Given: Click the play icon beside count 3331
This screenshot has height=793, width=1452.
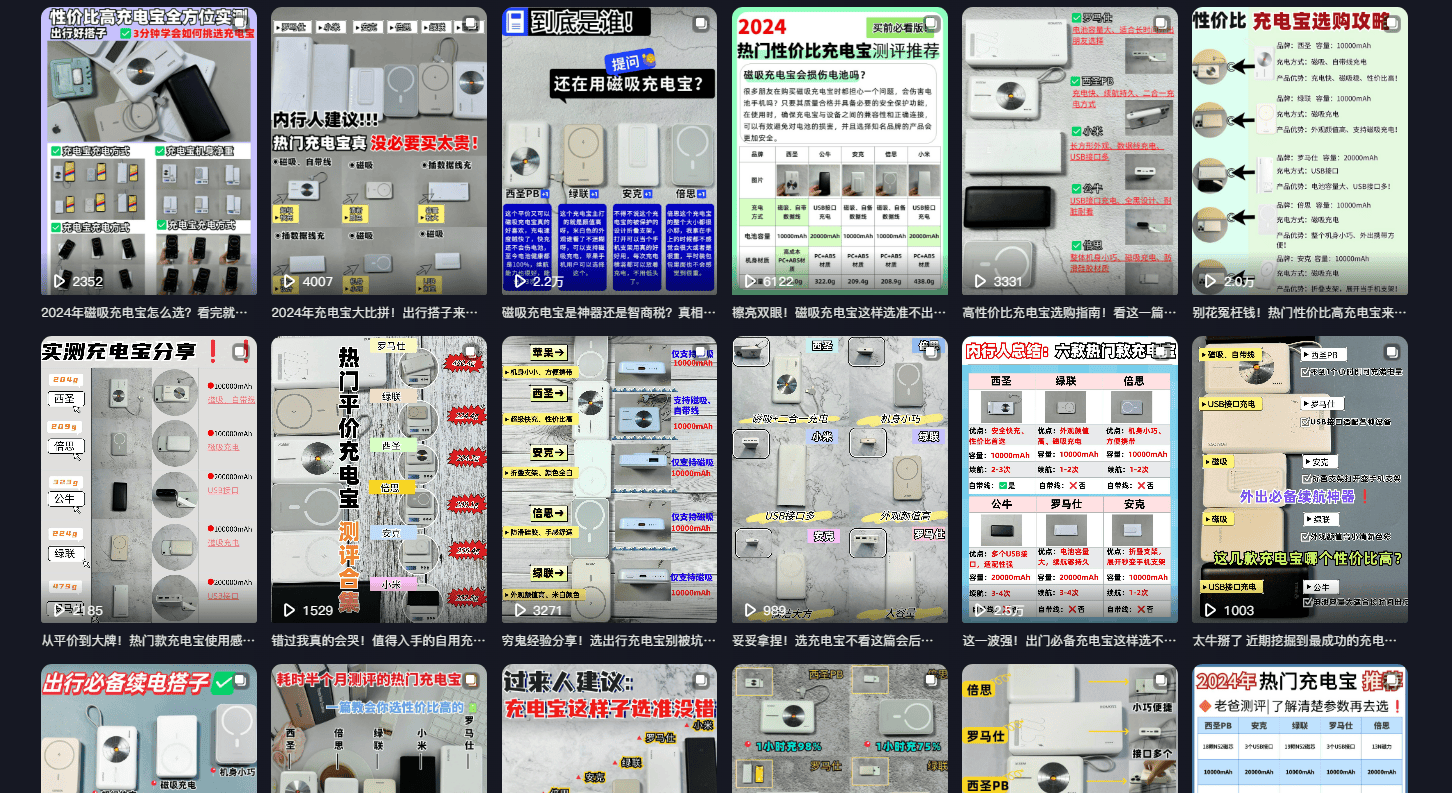Looking at the screenshot, I should click(x=980, y=282).
